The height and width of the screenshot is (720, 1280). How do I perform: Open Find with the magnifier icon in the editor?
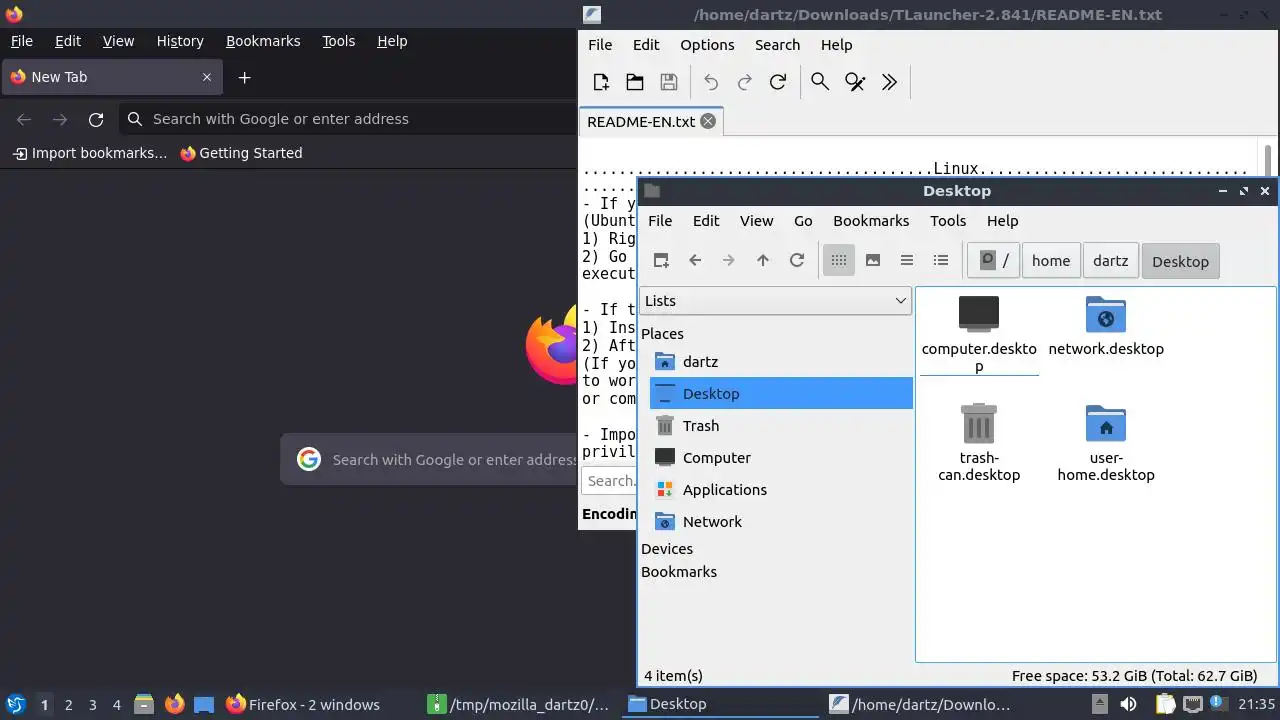(820, 82)
